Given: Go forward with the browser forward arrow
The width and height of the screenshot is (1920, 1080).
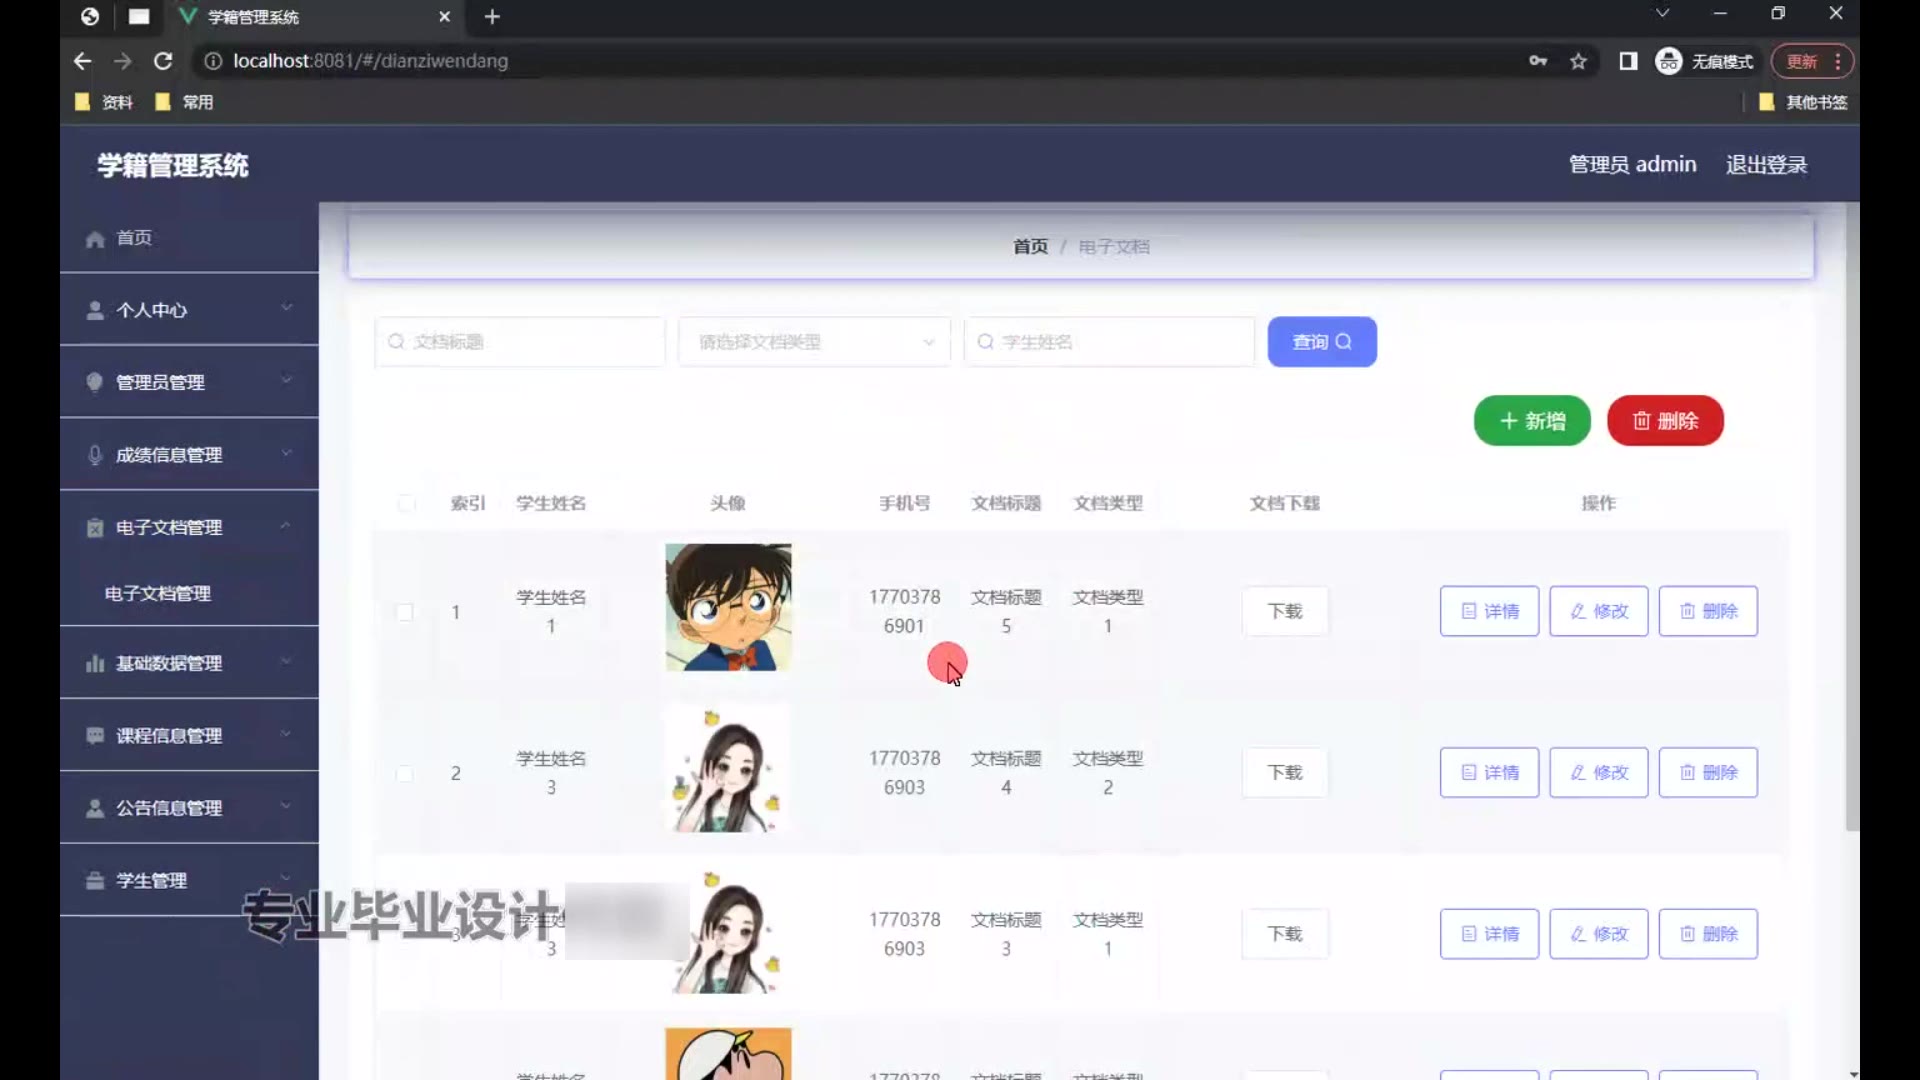Looking at the screenshot, I should [x=122, y=61].
